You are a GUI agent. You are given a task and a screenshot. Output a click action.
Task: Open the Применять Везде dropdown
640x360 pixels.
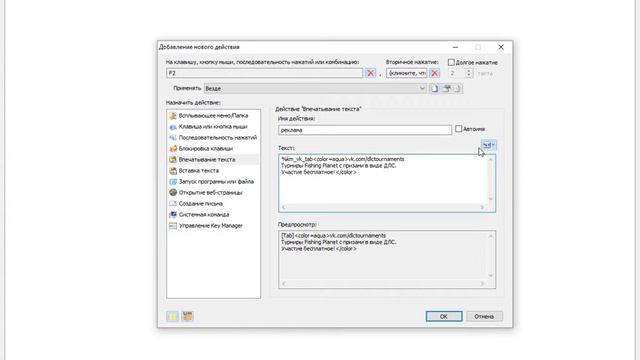point(315,88)
